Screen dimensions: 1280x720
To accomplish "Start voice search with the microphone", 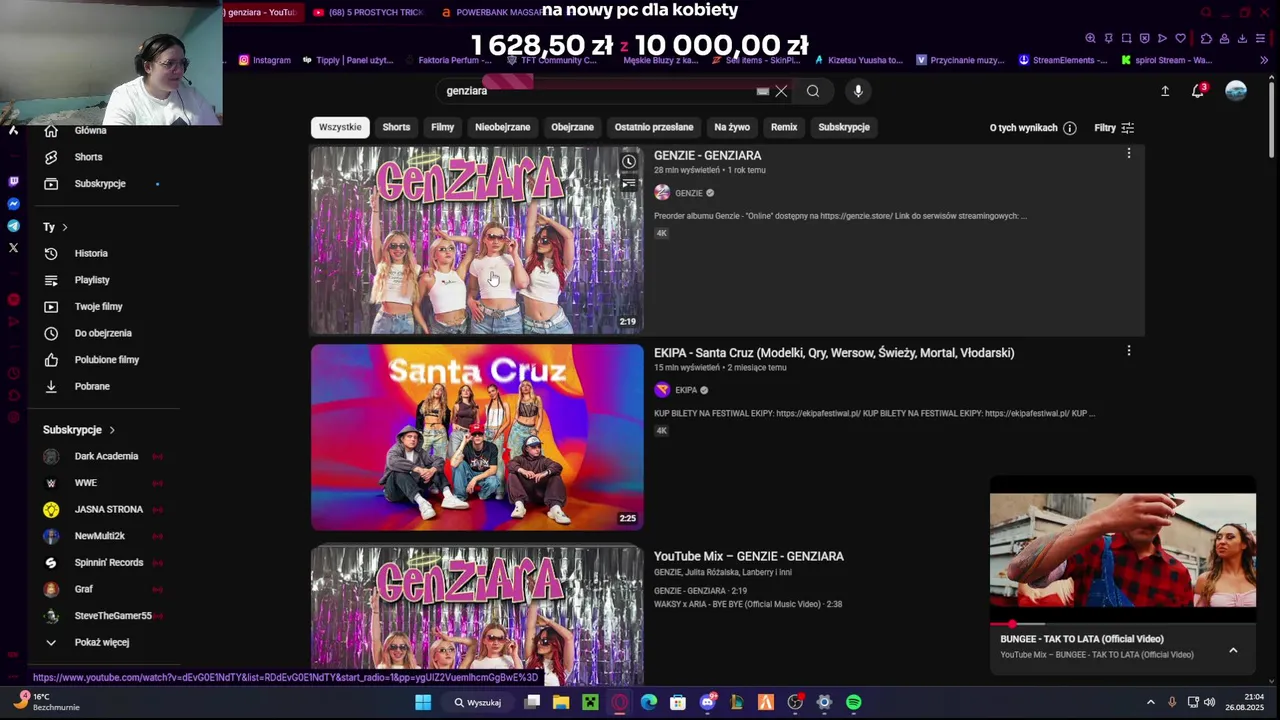I will [x=858, y=91].
